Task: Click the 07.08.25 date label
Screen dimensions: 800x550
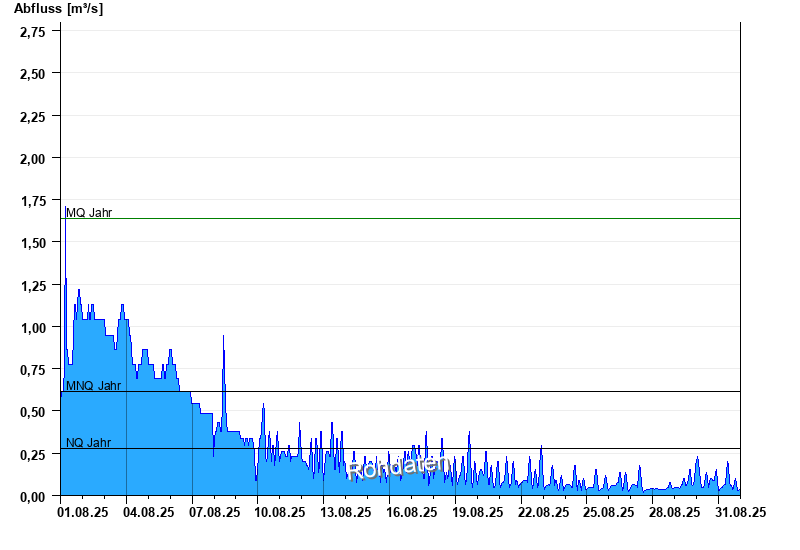Action: [x=215, y=512]
